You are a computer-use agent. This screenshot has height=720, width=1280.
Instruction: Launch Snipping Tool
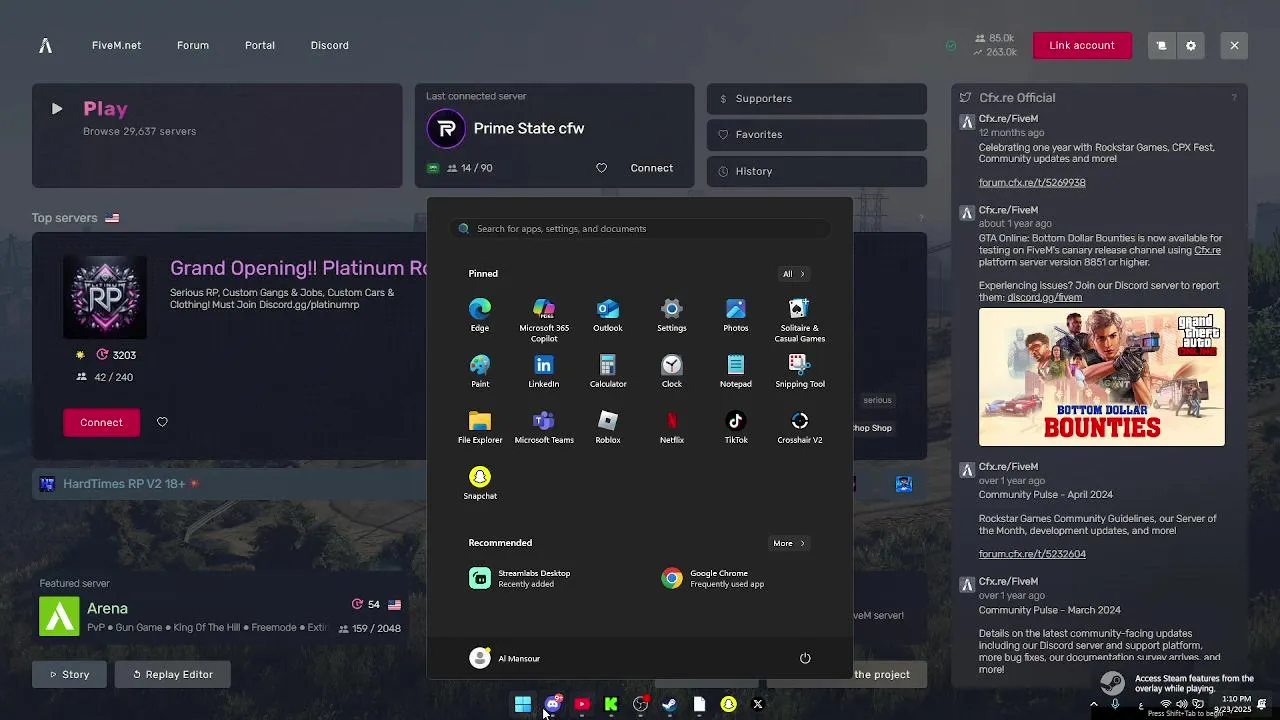(800, 370)
